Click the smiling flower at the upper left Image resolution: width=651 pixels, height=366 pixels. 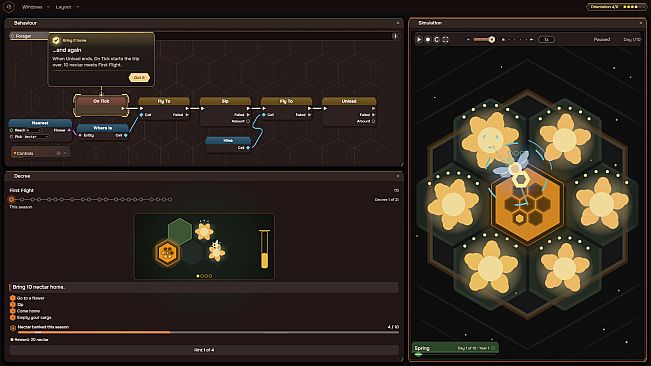(490, 139)
